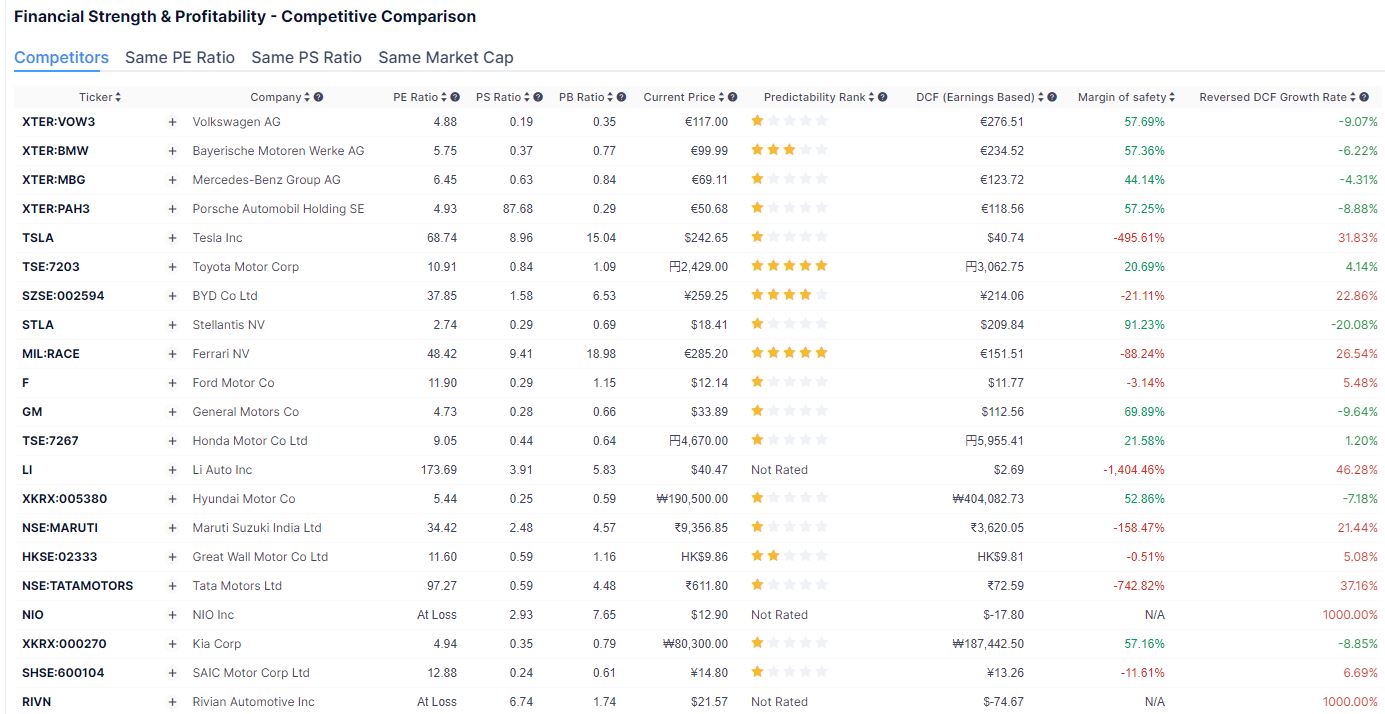Viewport: 1385px width, 714px height.
Task: Click the plus icon beside Volkswagen AG
Action: coord(172,122)
